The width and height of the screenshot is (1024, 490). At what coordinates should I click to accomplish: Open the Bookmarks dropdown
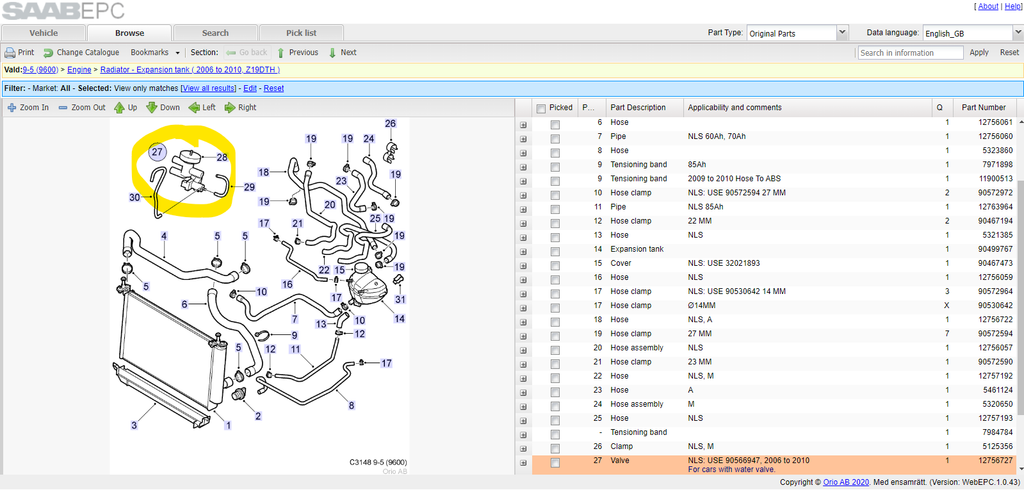pyautogui.click(x=155, y=52)
